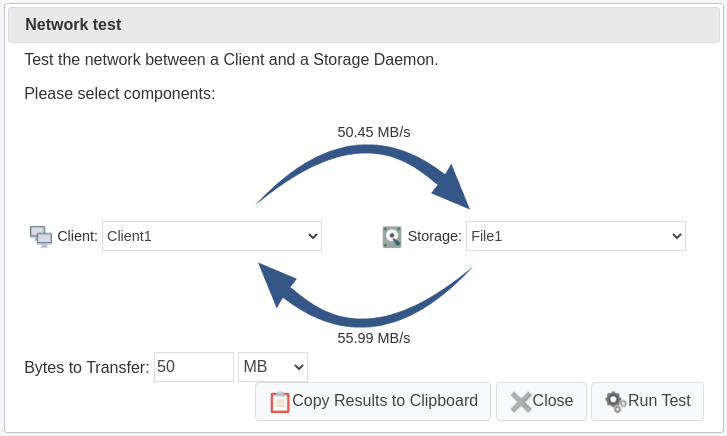
Task: Copy Results to Clipboard
Action: [x=373, y=402]
